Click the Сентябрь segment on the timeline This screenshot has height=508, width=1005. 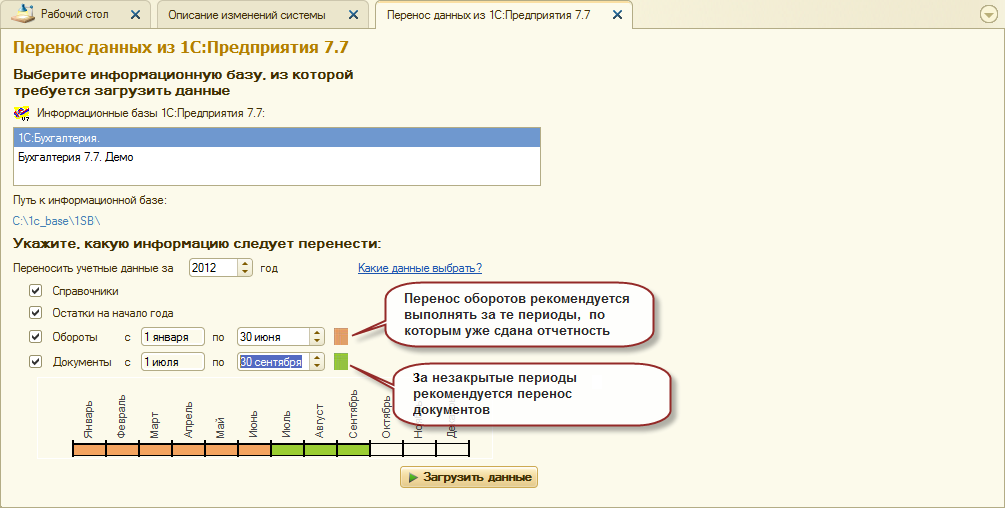[x=354, y=448]
